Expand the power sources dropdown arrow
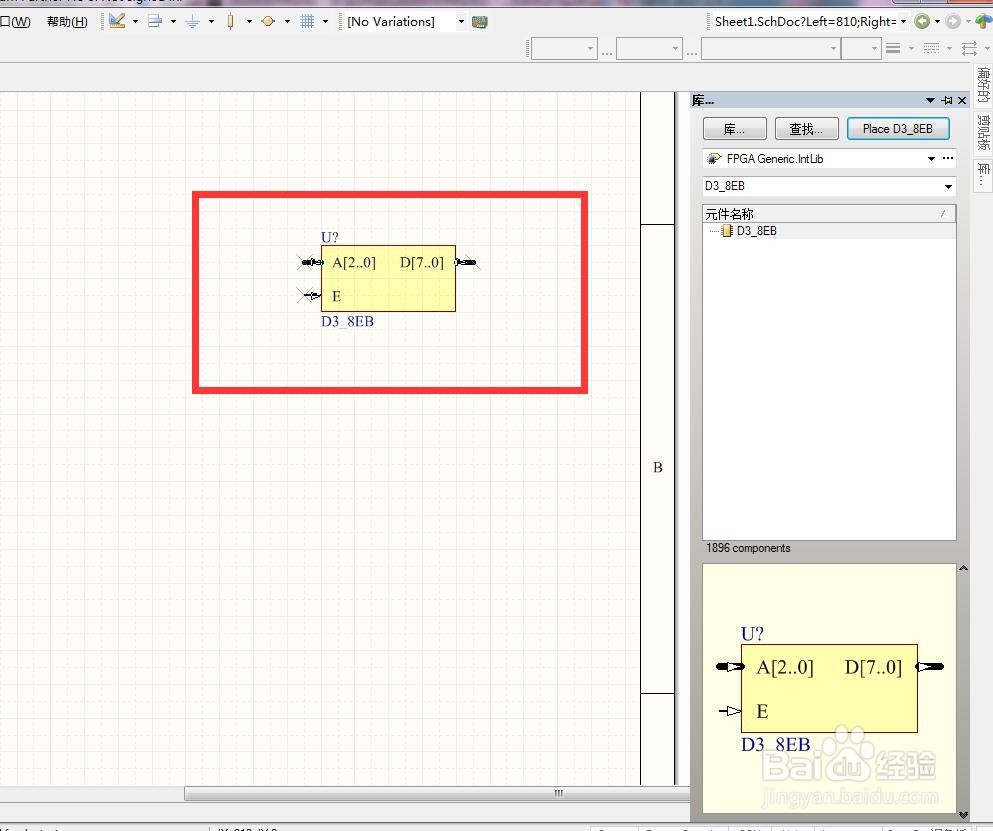 [x=212, y=22]
